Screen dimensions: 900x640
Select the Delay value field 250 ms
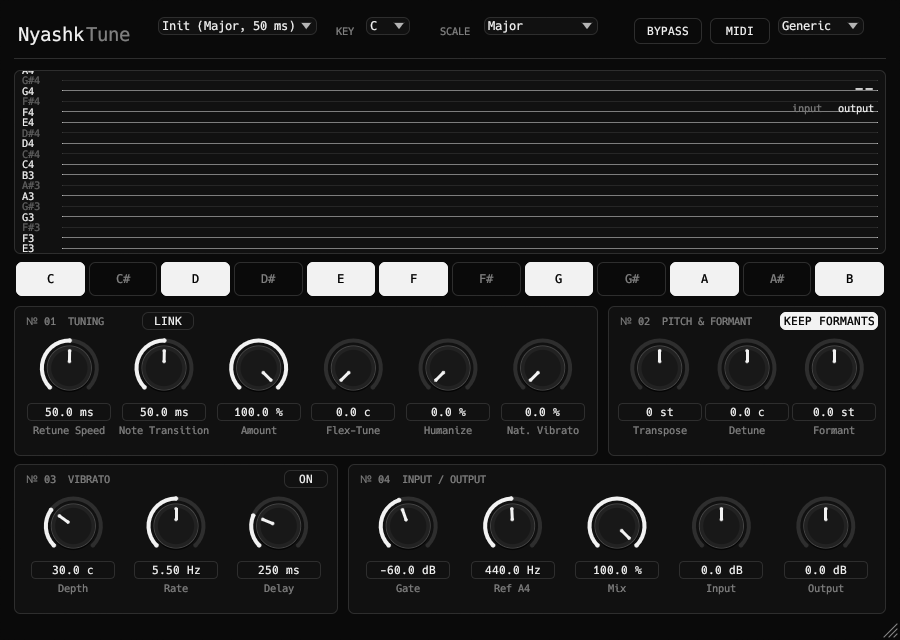[278, 570]
